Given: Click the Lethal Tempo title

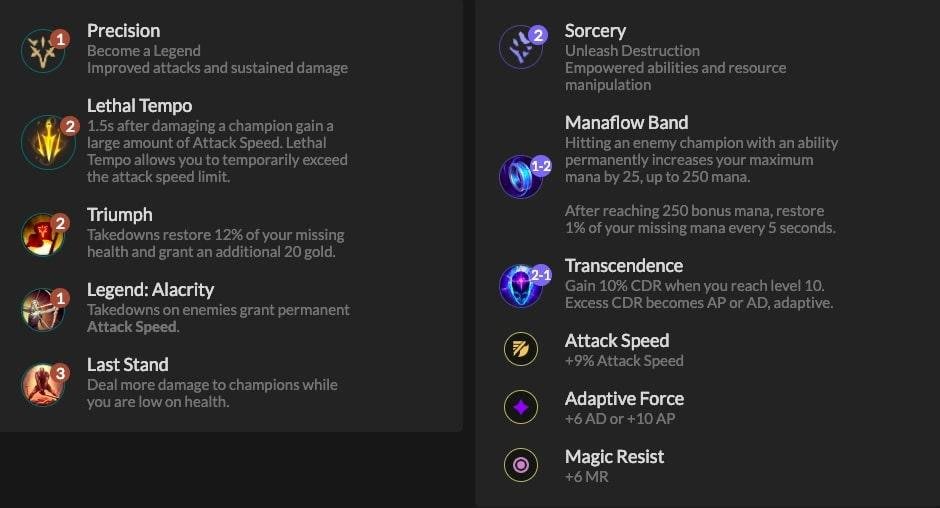Looking at the screenshot, I should (139, 106).
